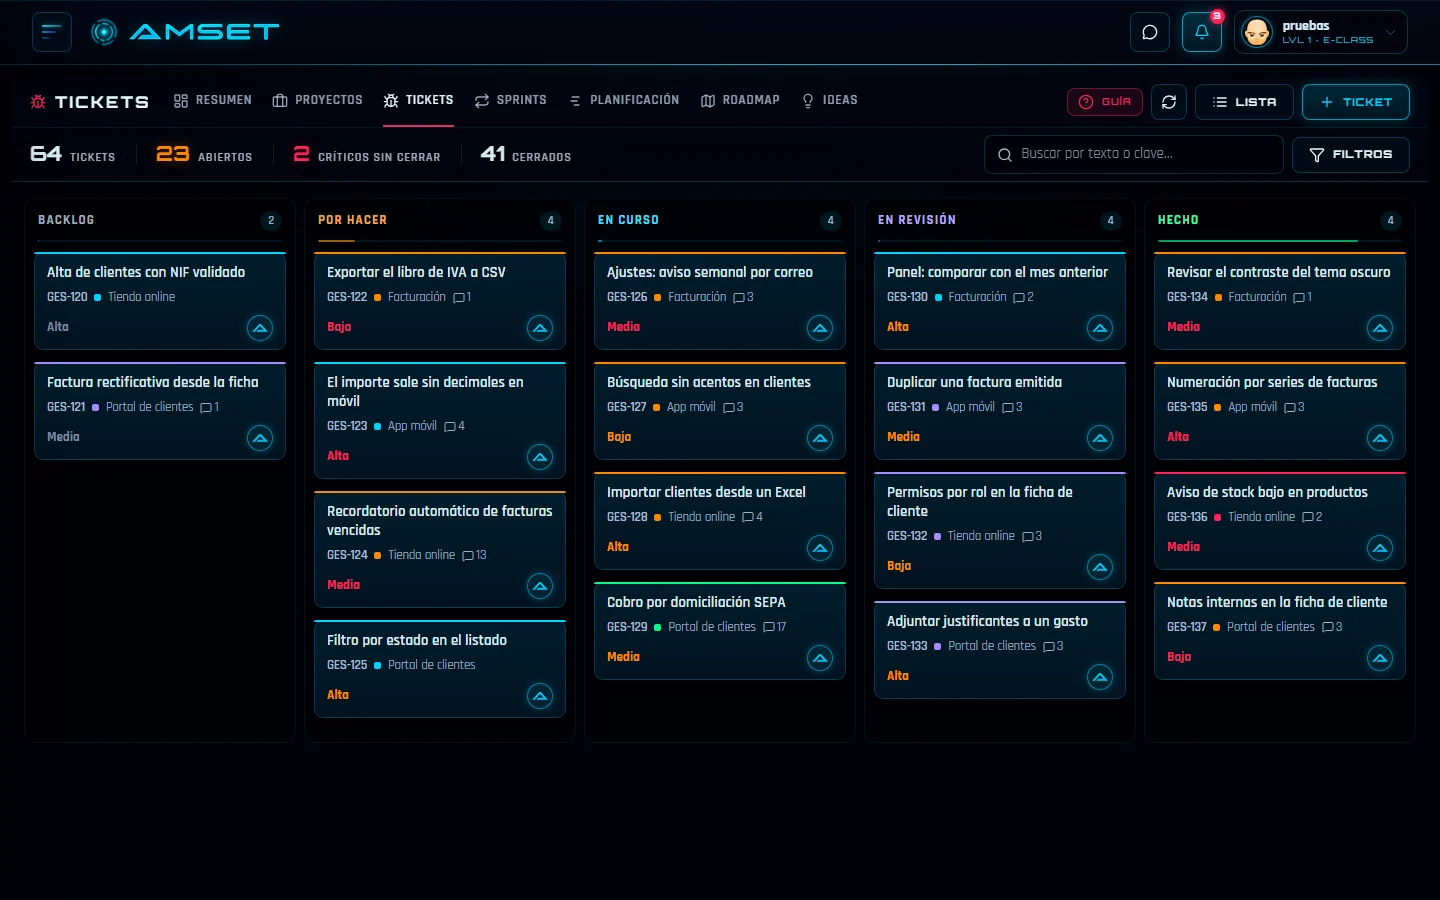Switch to the Sprints tab

pos(511,100)
